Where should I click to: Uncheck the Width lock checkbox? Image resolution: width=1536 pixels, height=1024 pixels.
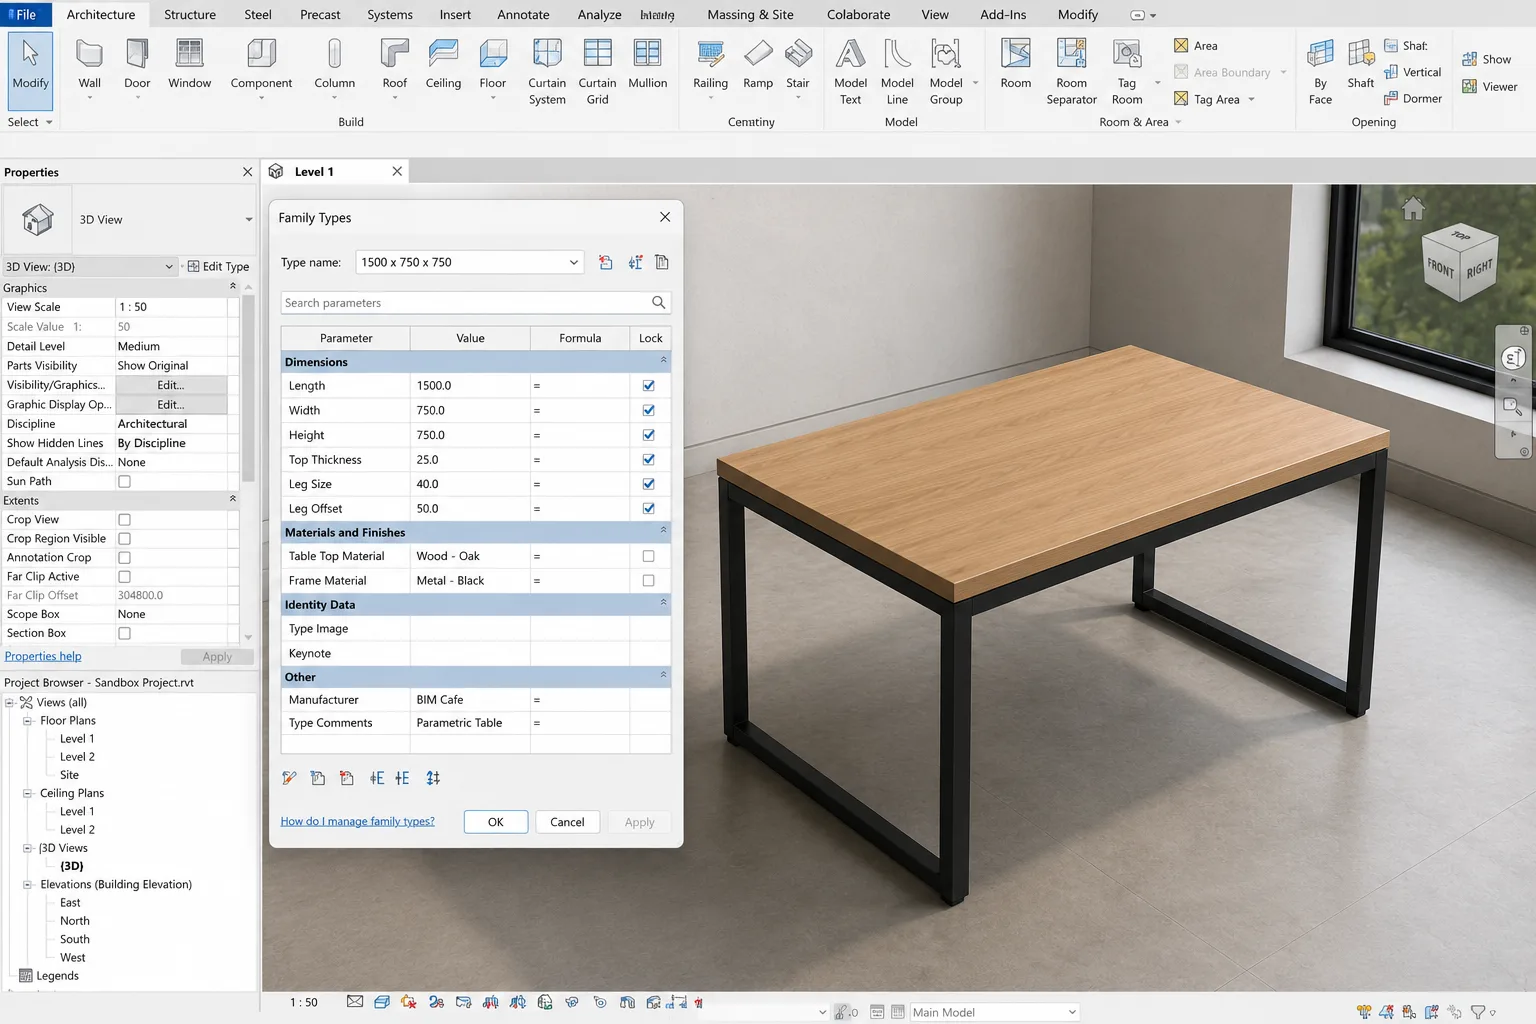click(648, 410)
